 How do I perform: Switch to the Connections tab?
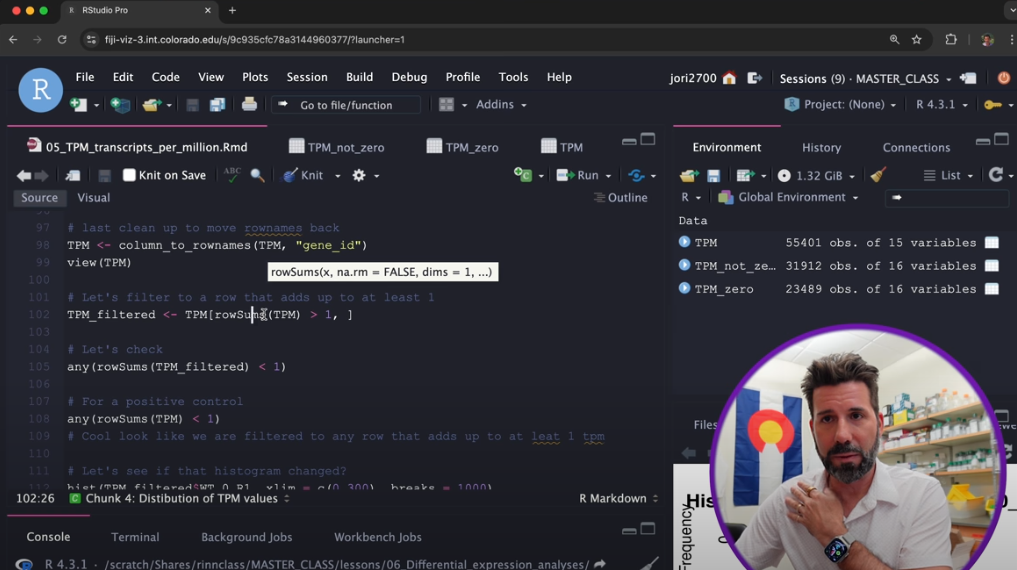coord(916,148)
